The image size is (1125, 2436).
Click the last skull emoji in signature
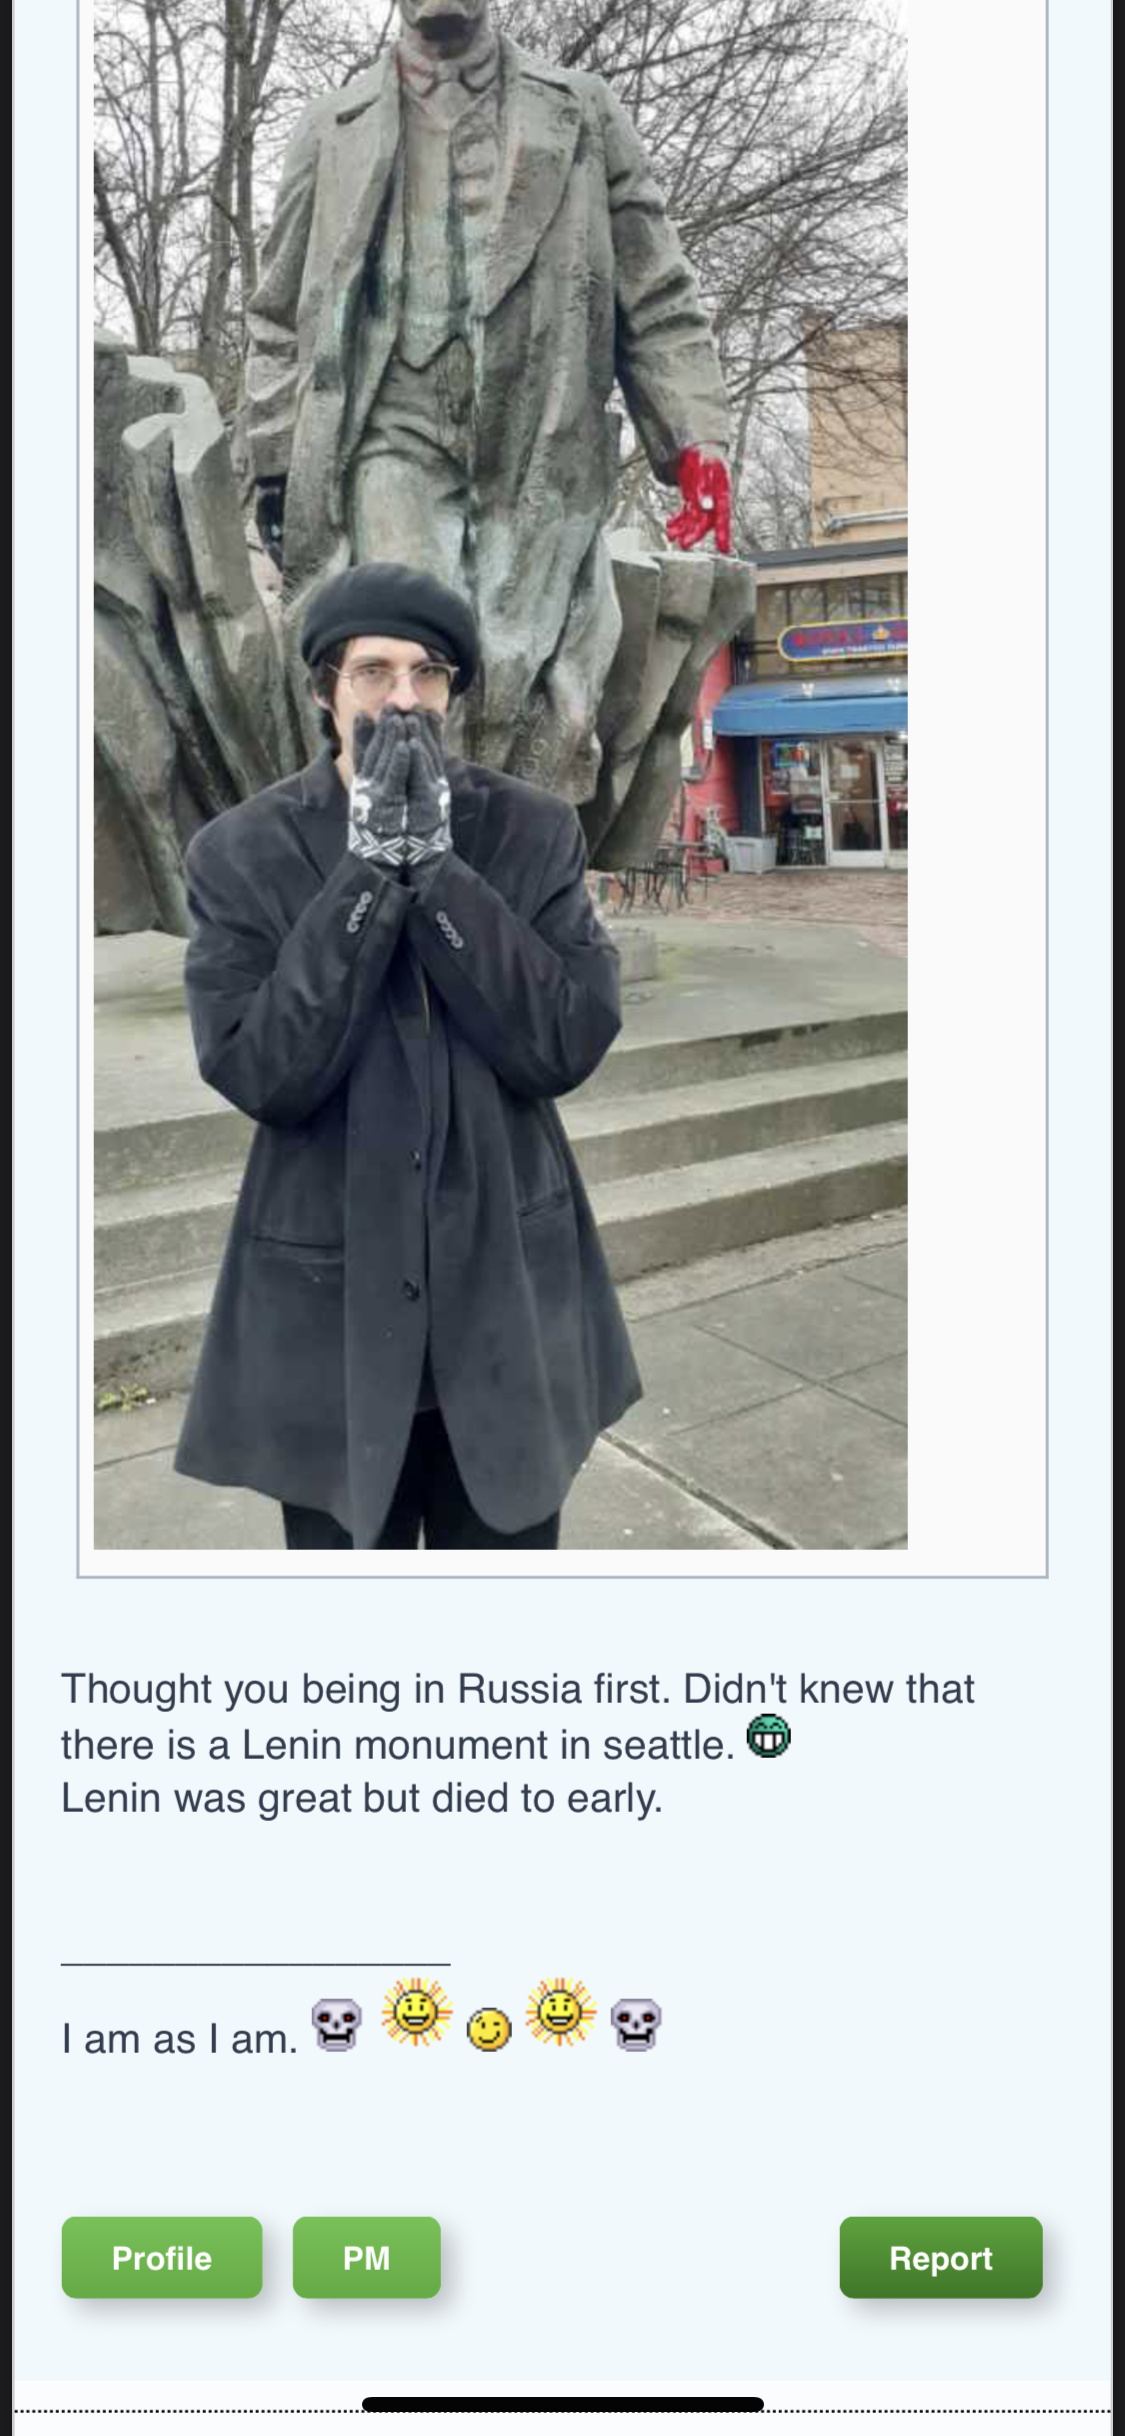(x=636, y=2025)
